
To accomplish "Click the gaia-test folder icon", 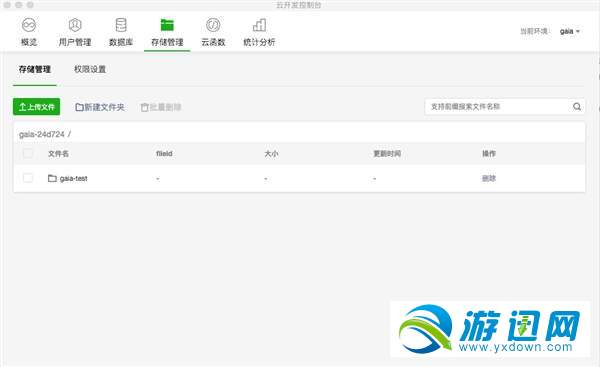I will point(52,178).
